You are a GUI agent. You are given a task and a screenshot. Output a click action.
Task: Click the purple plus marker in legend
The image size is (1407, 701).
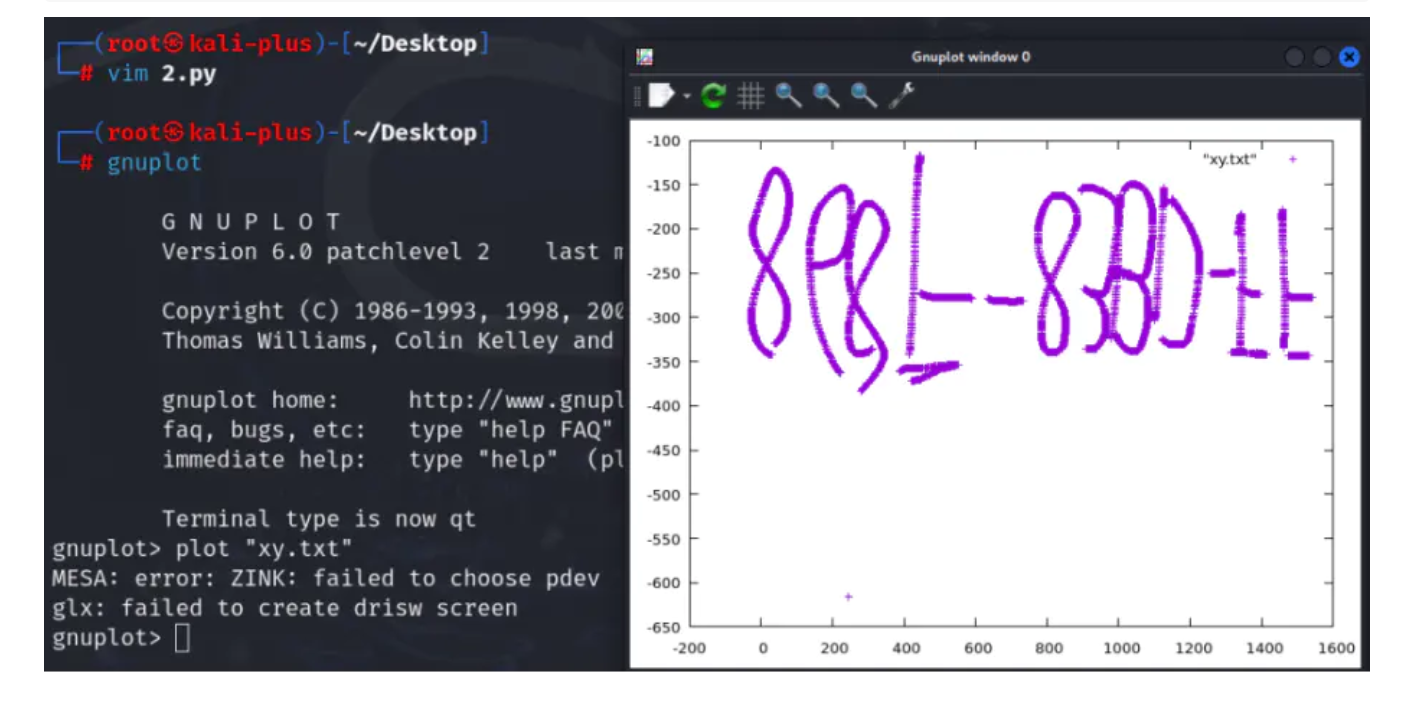coord(1292,159)
